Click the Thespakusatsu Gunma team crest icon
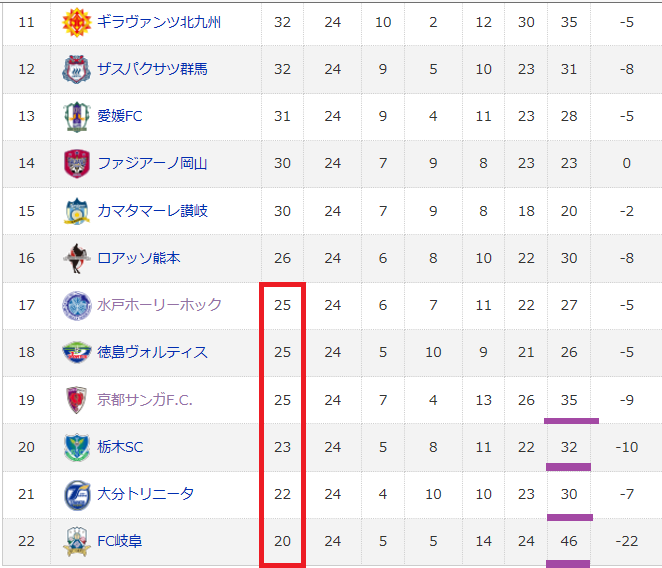 (x=76, y=69)
